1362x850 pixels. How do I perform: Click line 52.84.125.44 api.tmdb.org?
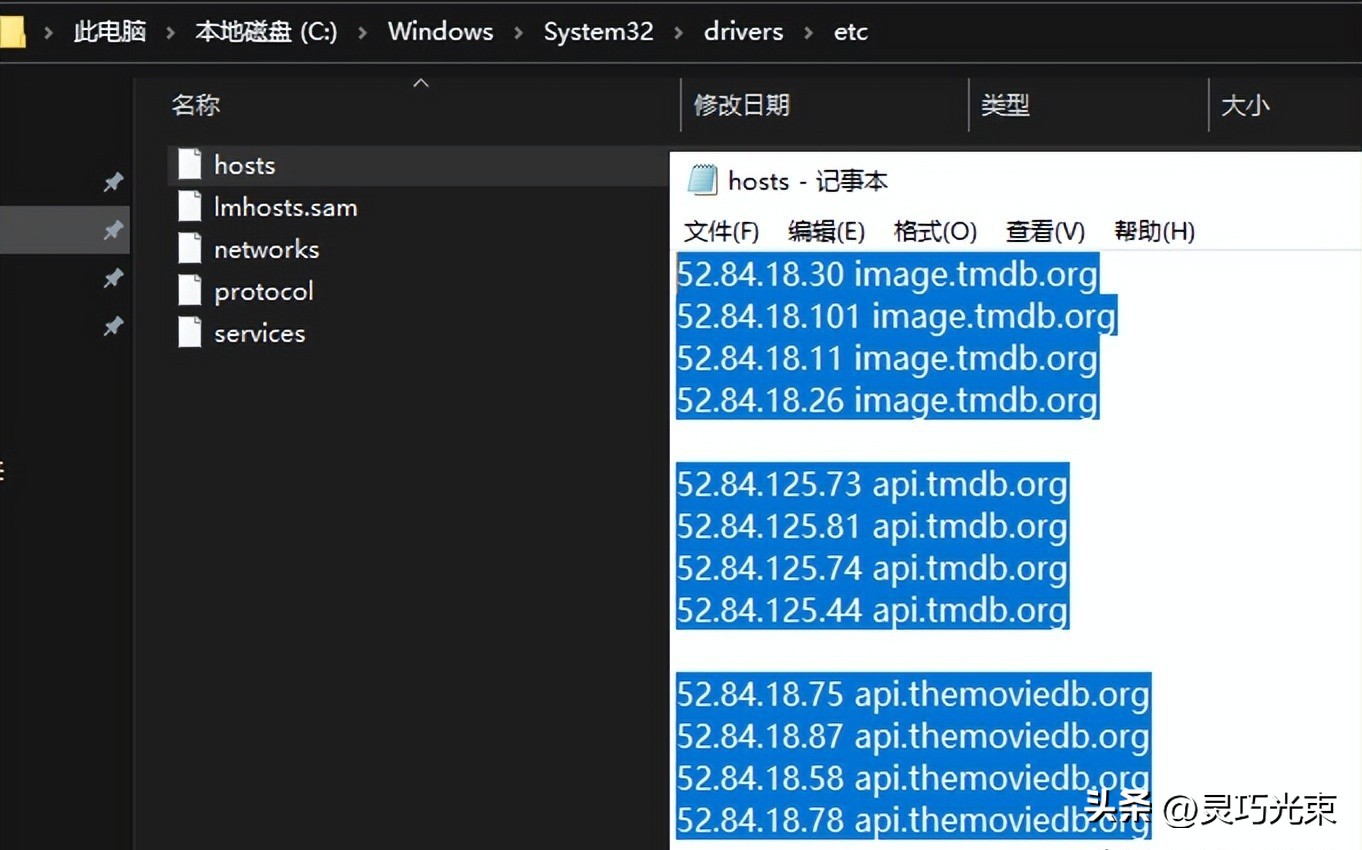tap(873, 609)
